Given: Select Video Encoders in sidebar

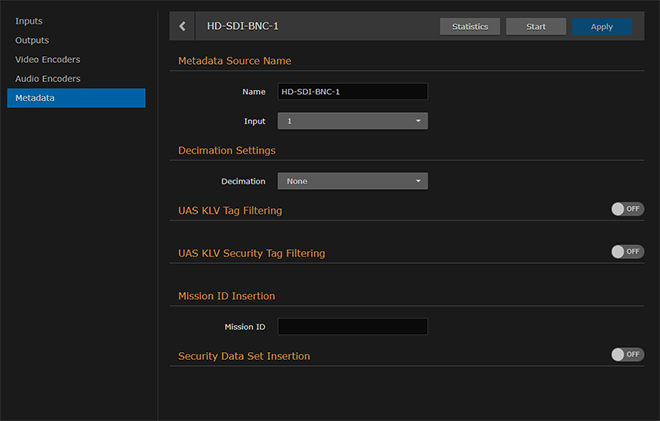Looking at the screenshot, I should [48, 59].
